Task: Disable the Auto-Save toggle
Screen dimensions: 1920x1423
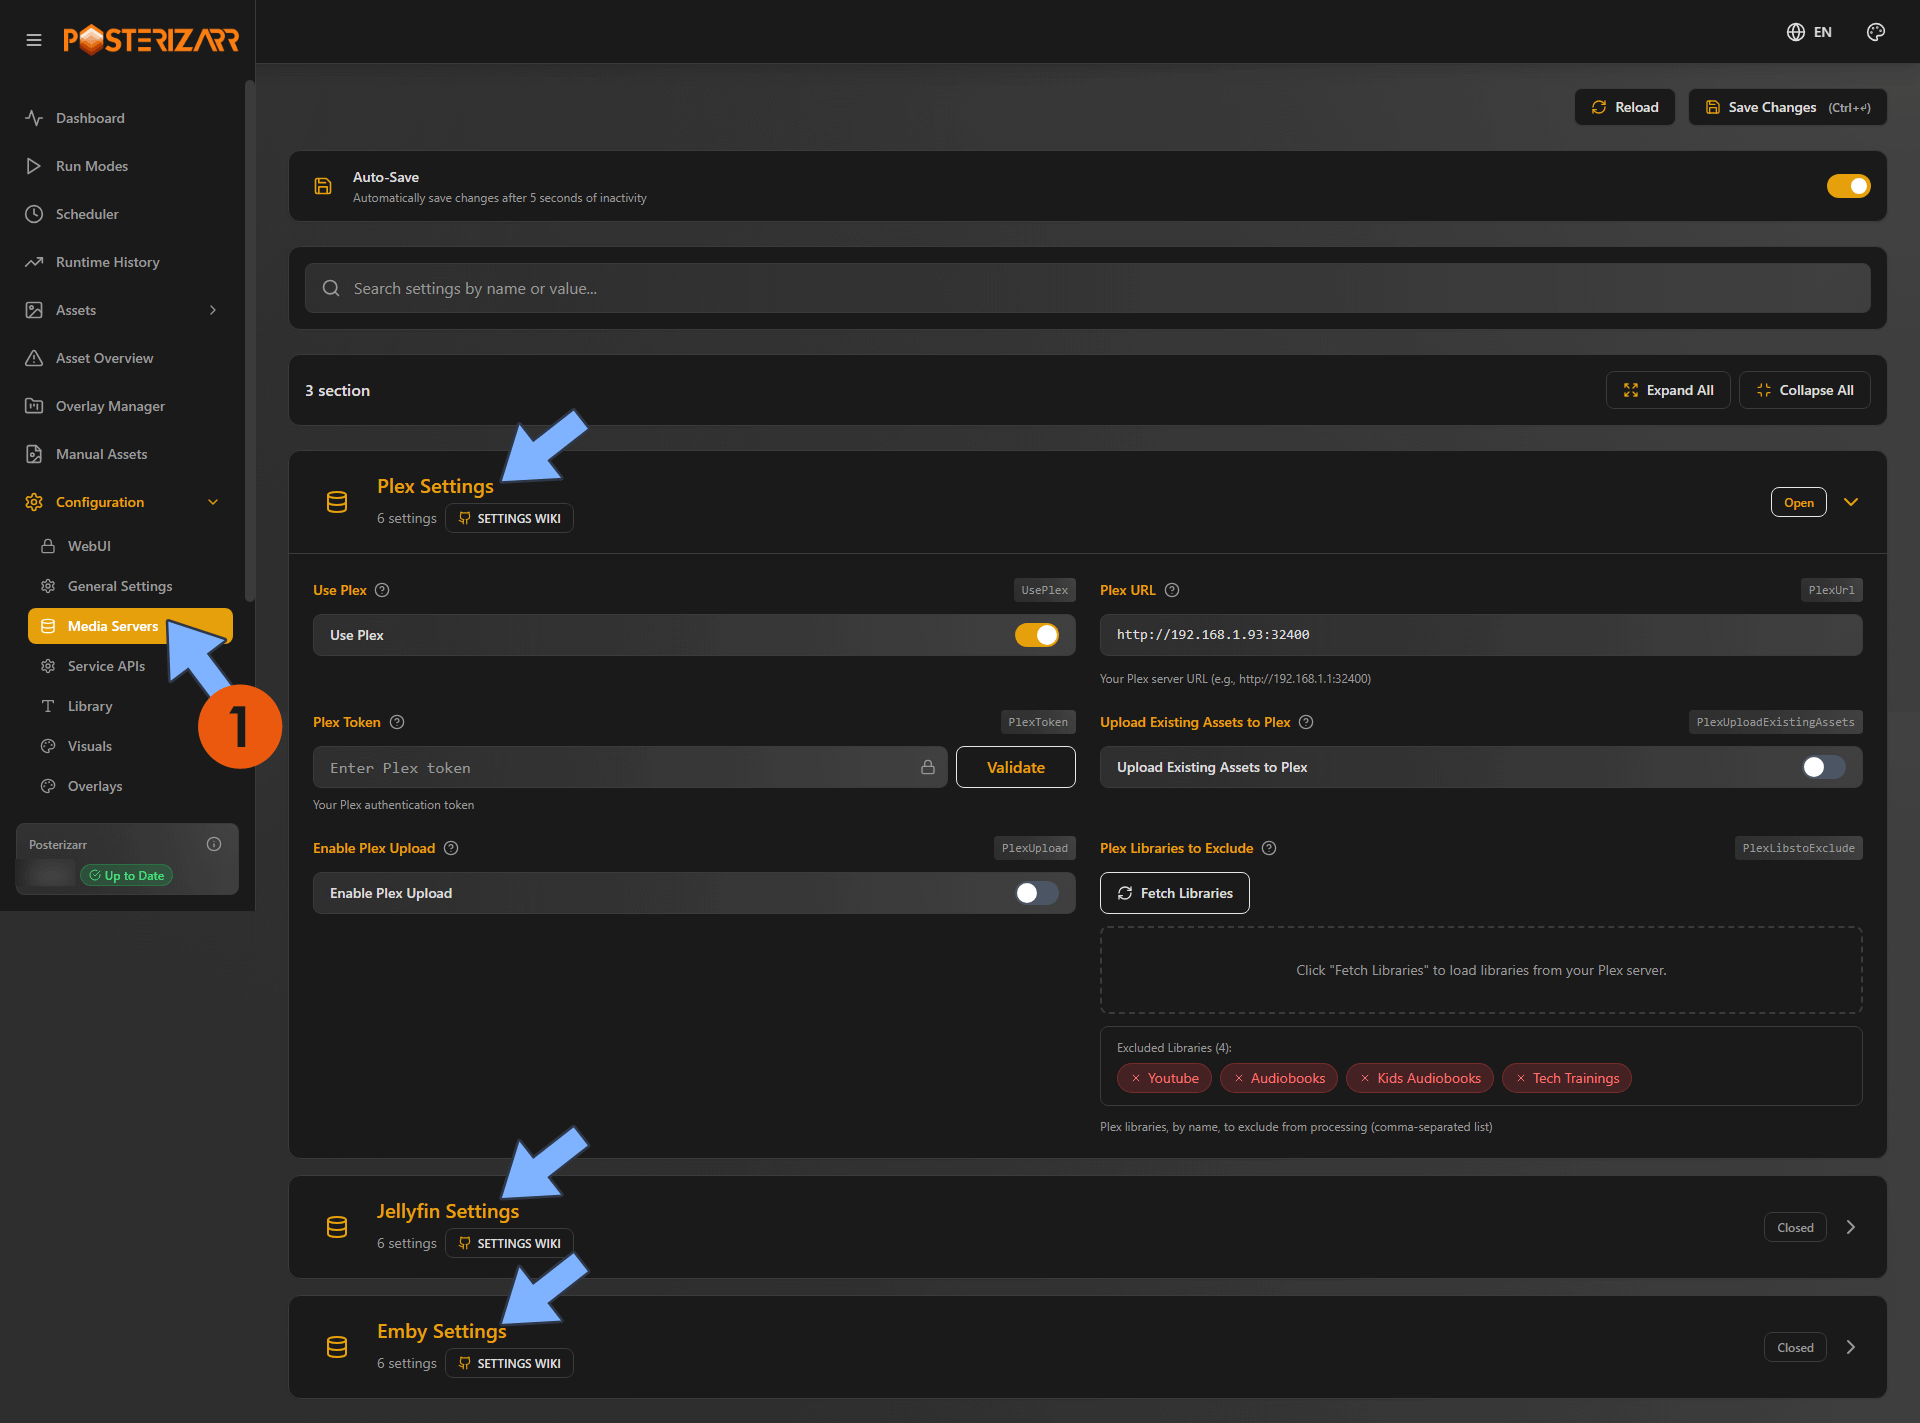Action: point(1848,186)
